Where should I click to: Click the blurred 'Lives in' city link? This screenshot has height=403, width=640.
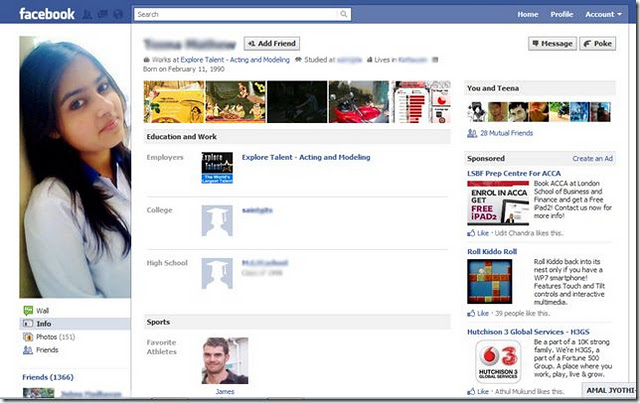[x=412, y=60]
